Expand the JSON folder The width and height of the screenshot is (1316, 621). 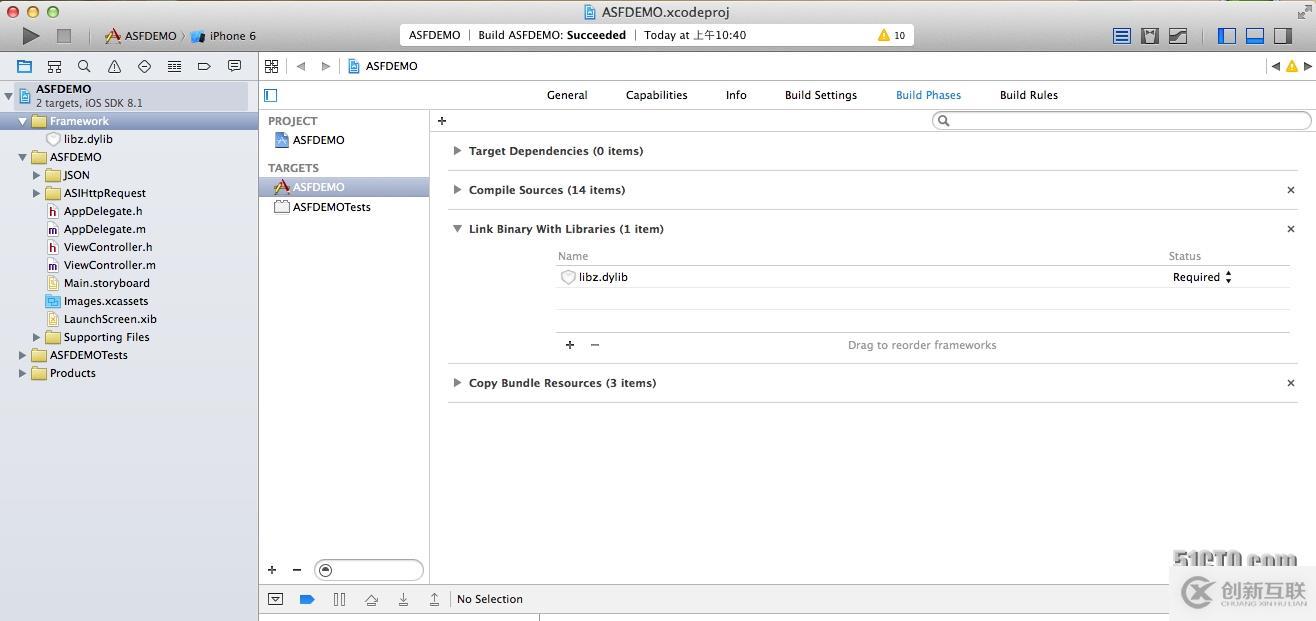[x=36, y=175]
